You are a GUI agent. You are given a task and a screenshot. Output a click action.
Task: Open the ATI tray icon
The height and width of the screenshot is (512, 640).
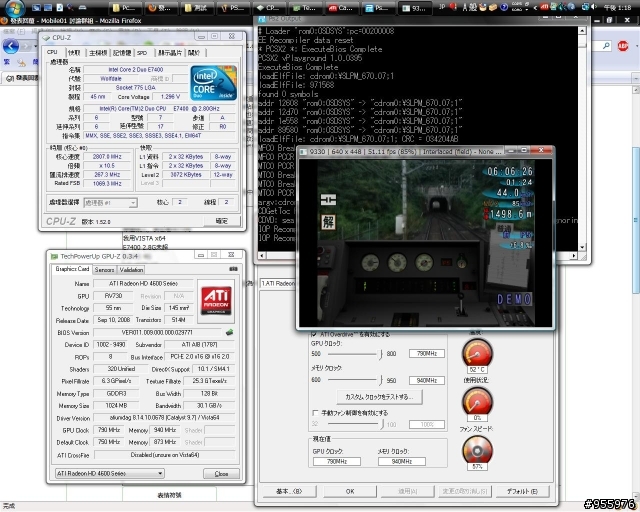pos(544,7)
